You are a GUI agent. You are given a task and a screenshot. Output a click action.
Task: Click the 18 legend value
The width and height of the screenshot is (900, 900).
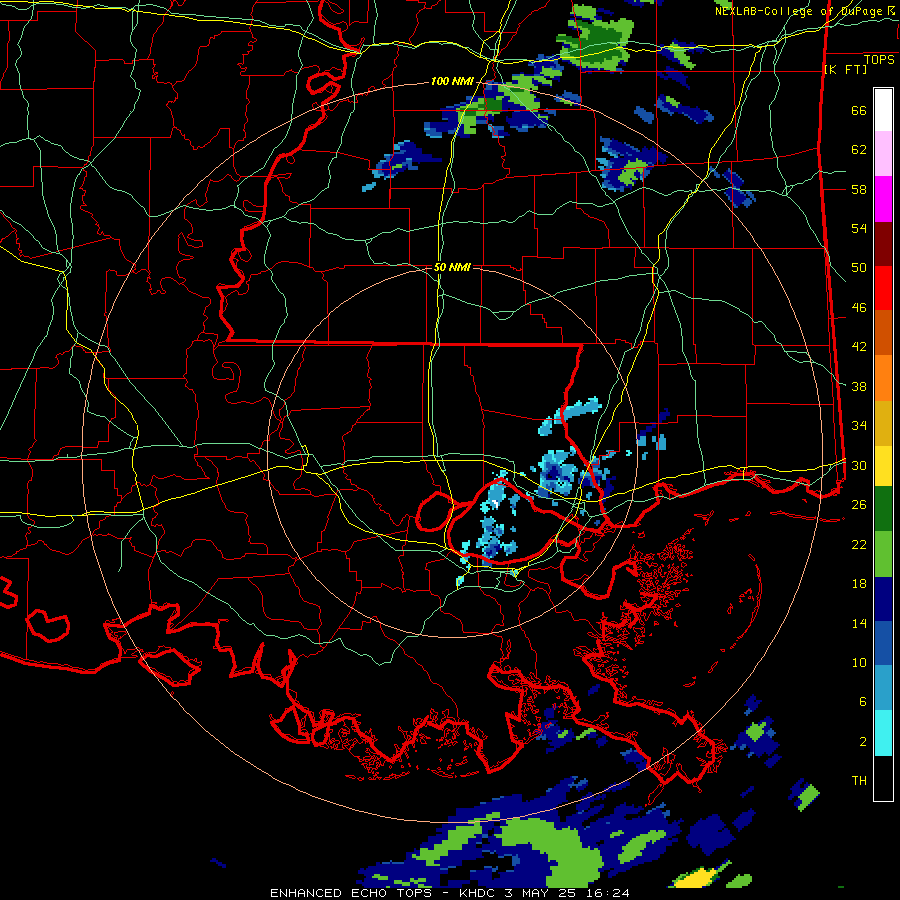[x=859, y=584]
